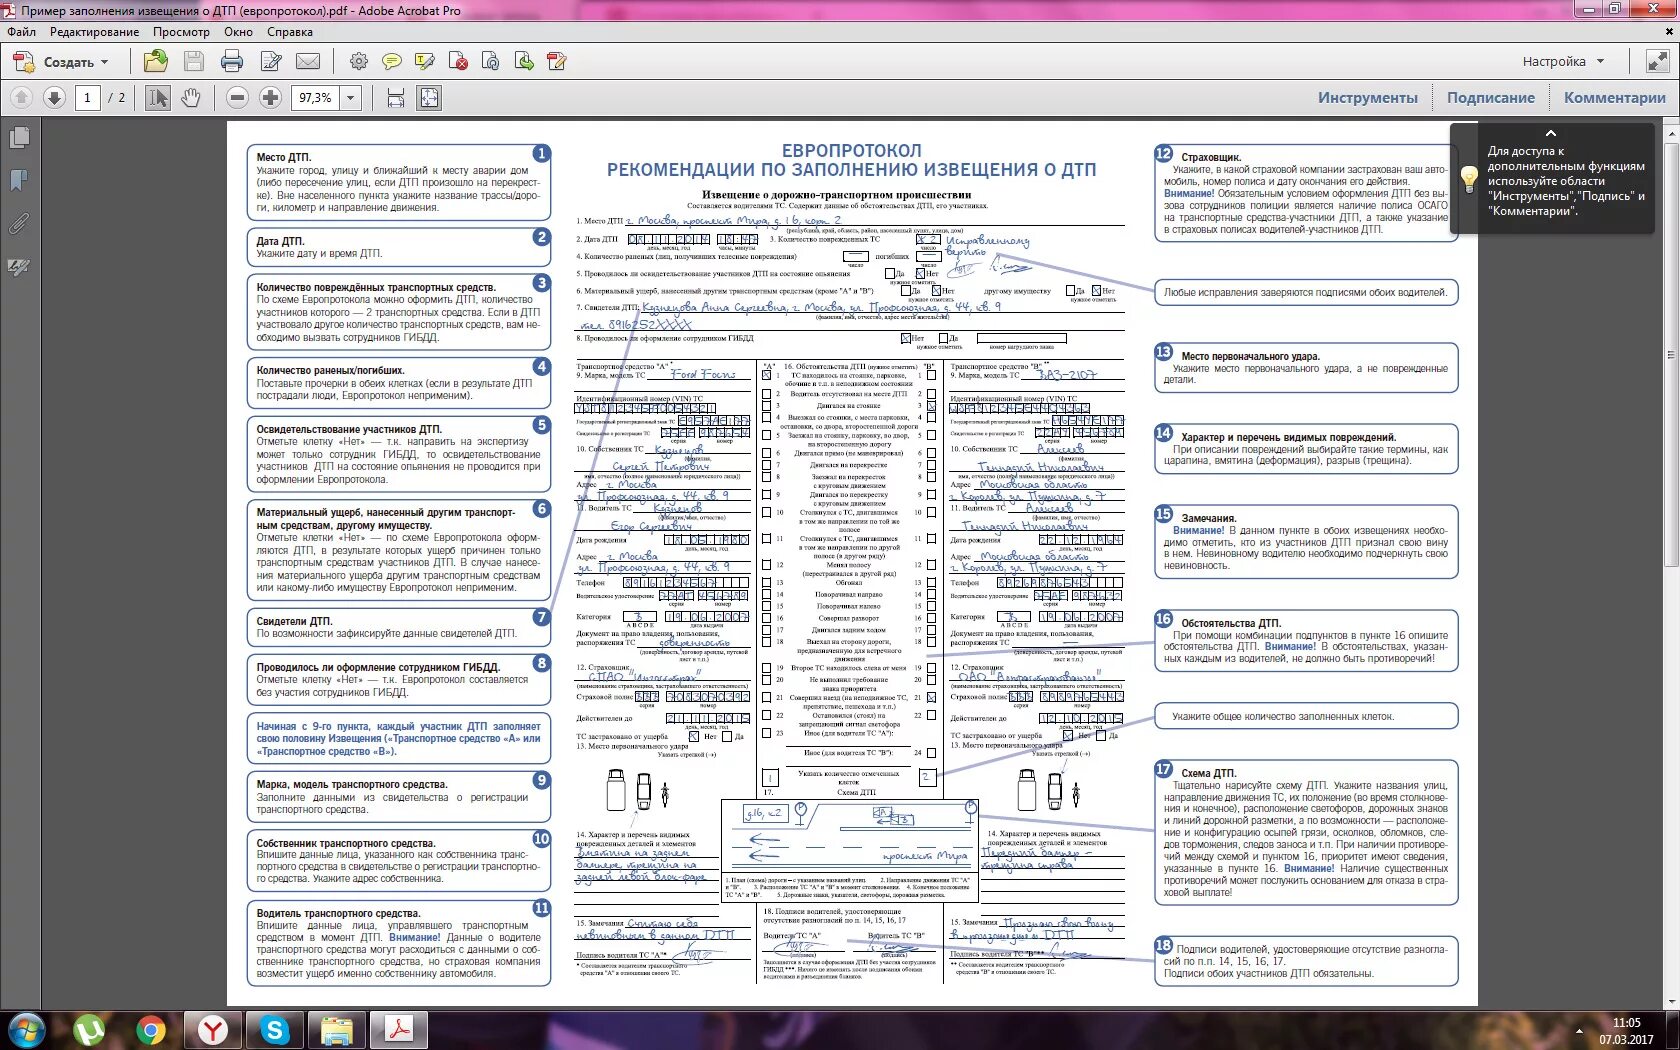Open the Справка menu
The image size is (1680, 1050).
click(290, 32)
